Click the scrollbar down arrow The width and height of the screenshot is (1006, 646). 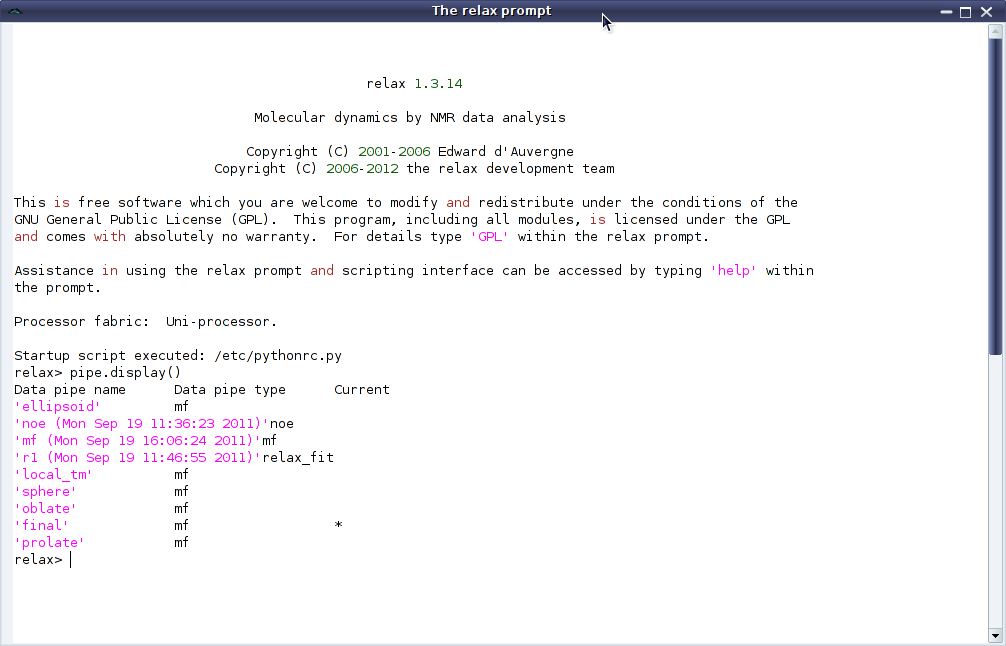tap(995, 636)
